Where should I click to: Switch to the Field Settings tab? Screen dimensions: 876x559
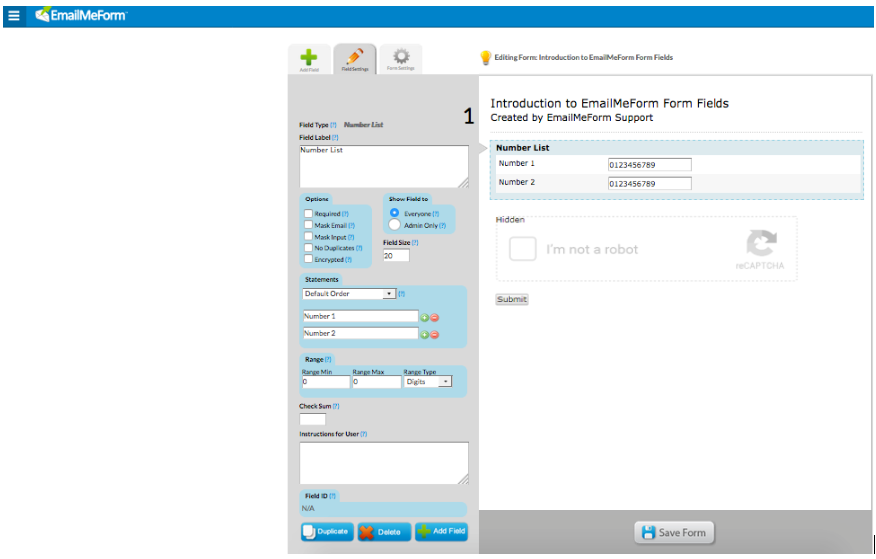(355, 59)
